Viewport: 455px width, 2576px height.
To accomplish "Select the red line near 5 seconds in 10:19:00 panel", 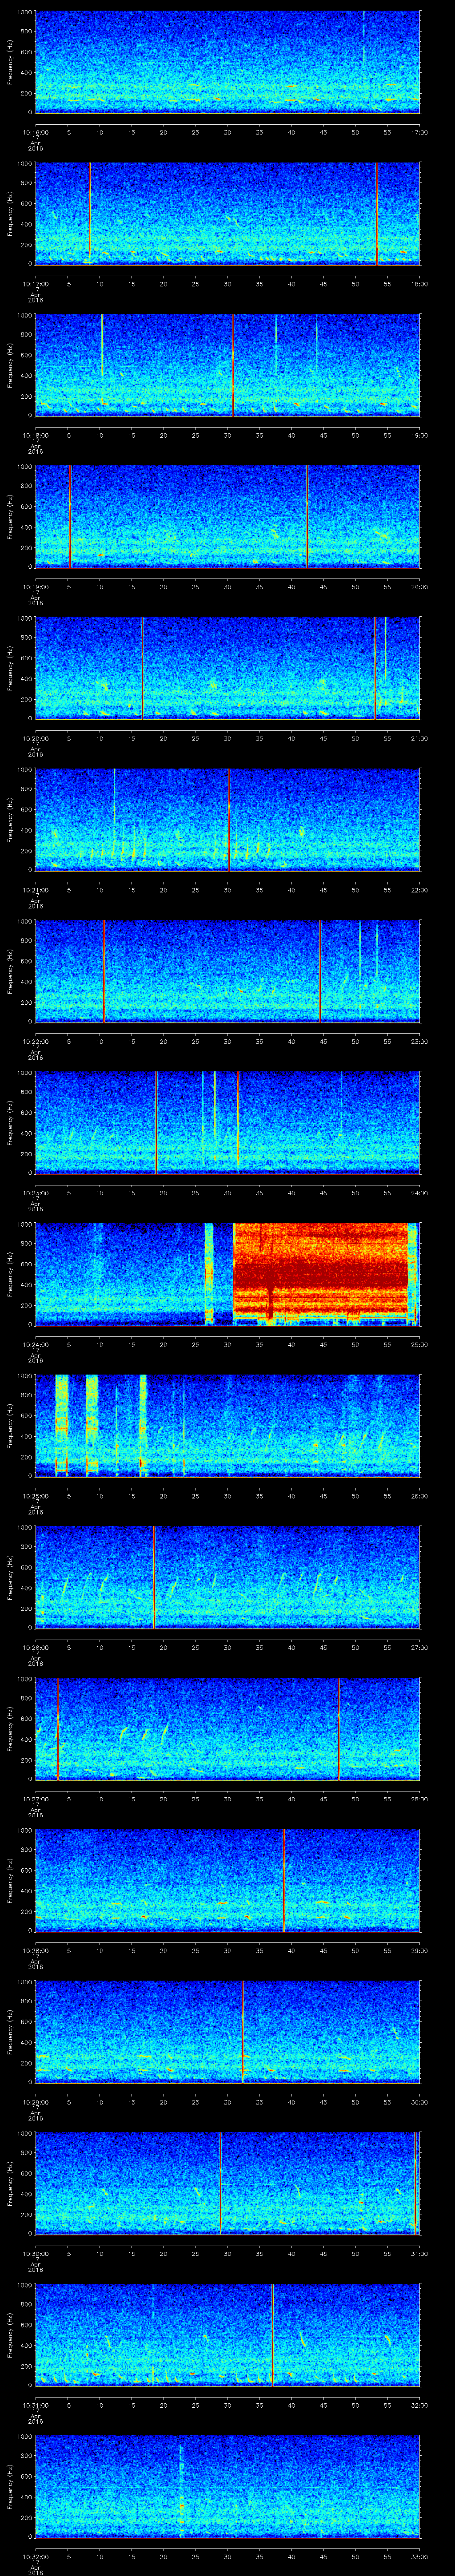I will (70, 515).
